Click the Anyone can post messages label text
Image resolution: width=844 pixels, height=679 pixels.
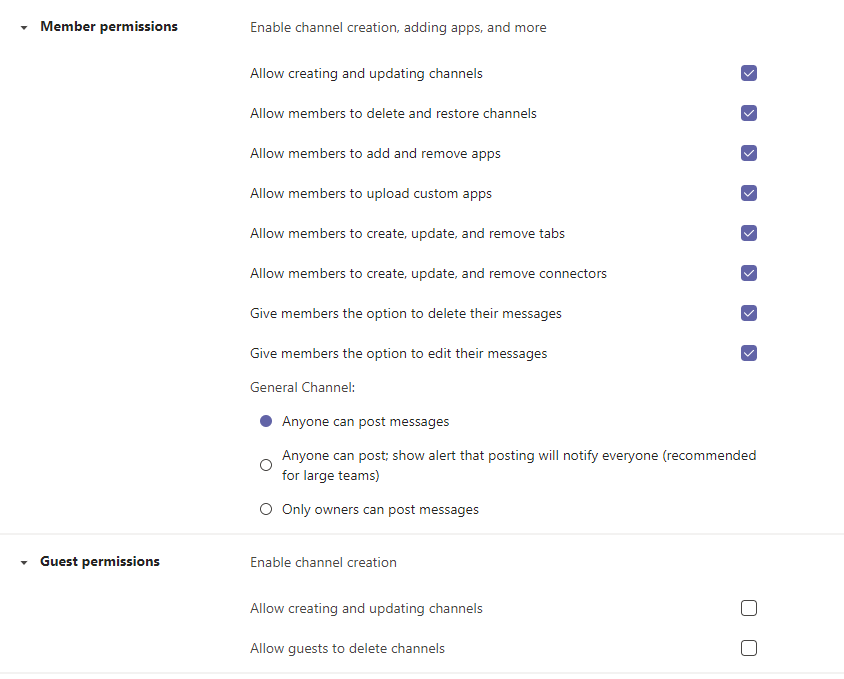click(x=365, y=422)
